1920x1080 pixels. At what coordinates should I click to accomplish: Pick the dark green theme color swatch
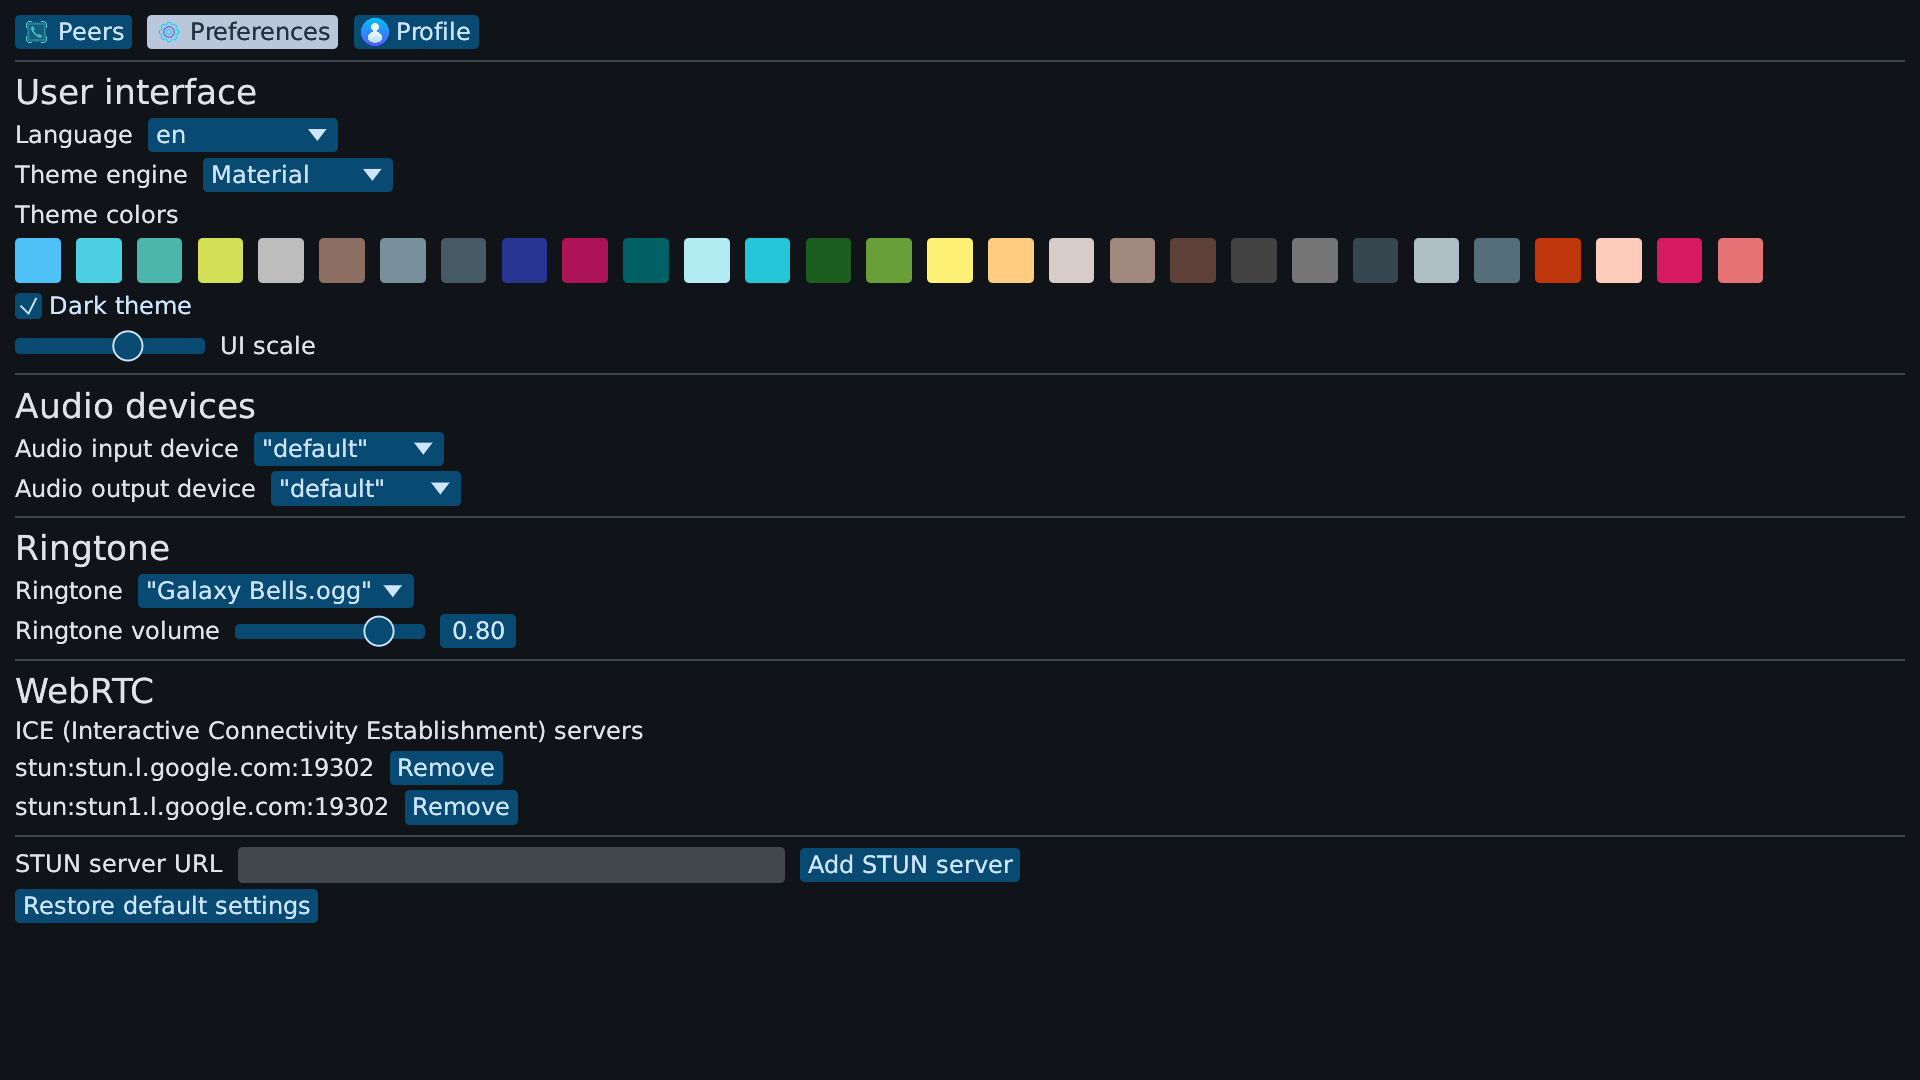pos(828,261)
